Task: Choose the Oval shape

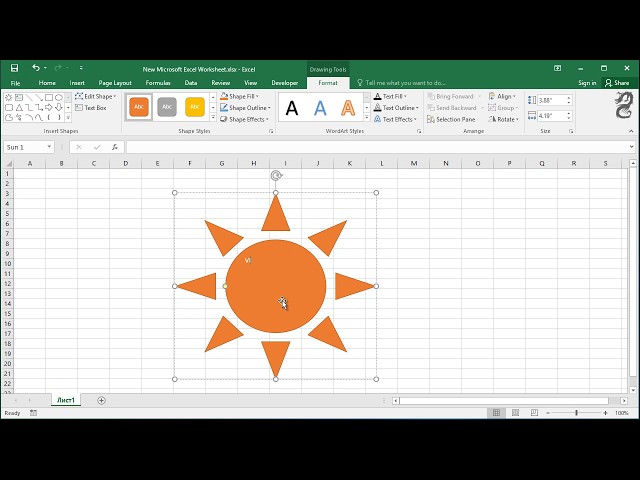Action: point(59,98)
